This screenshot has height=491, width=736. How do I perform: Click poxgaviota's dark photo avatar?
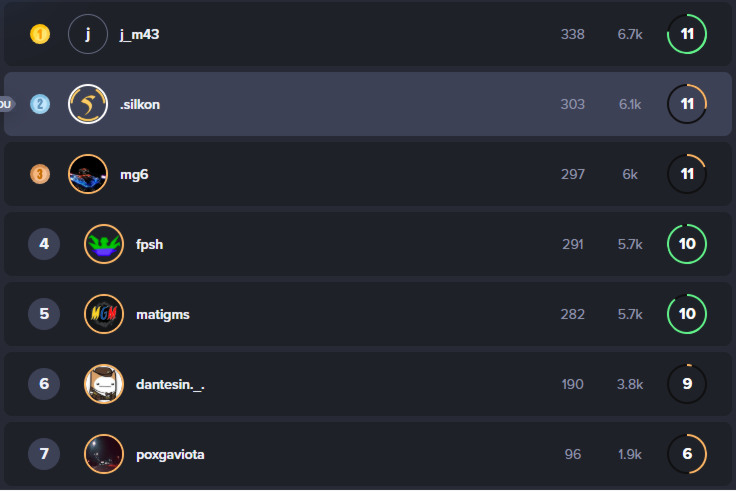coord(104,454)
